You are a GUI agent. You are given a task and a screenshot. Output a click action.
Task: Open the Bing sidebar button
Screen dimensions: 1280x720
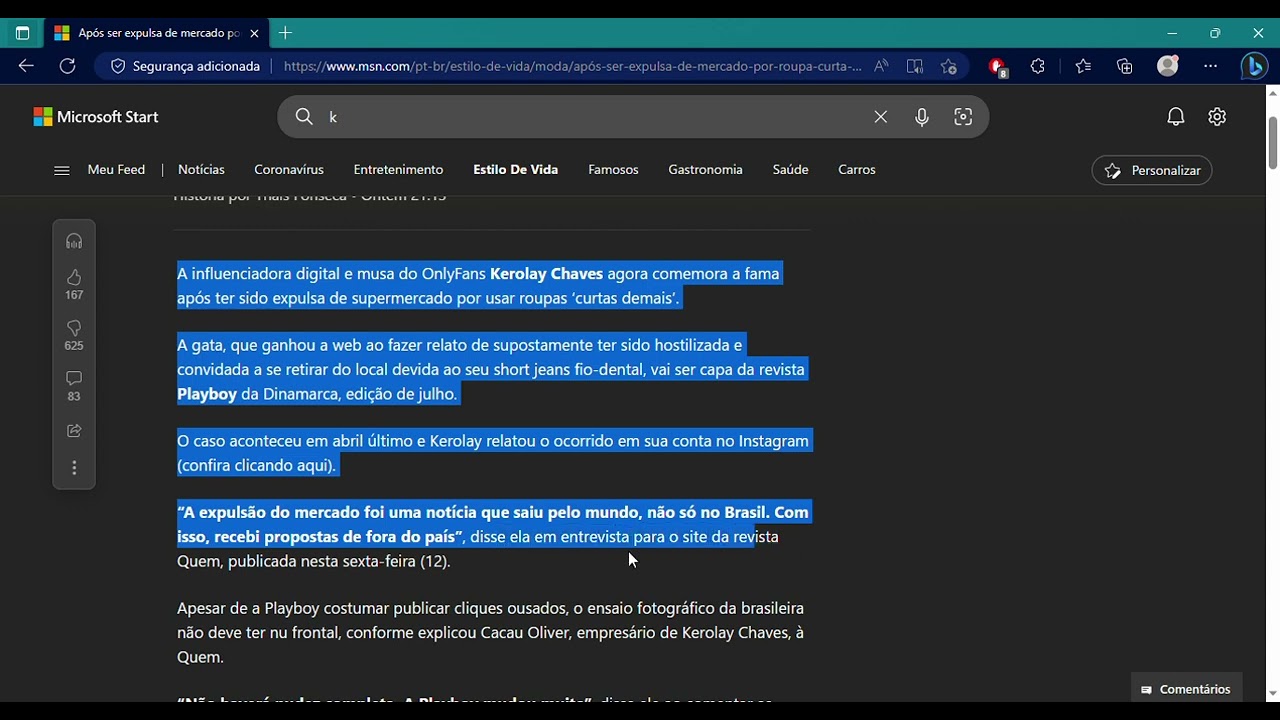[1254, 66]
